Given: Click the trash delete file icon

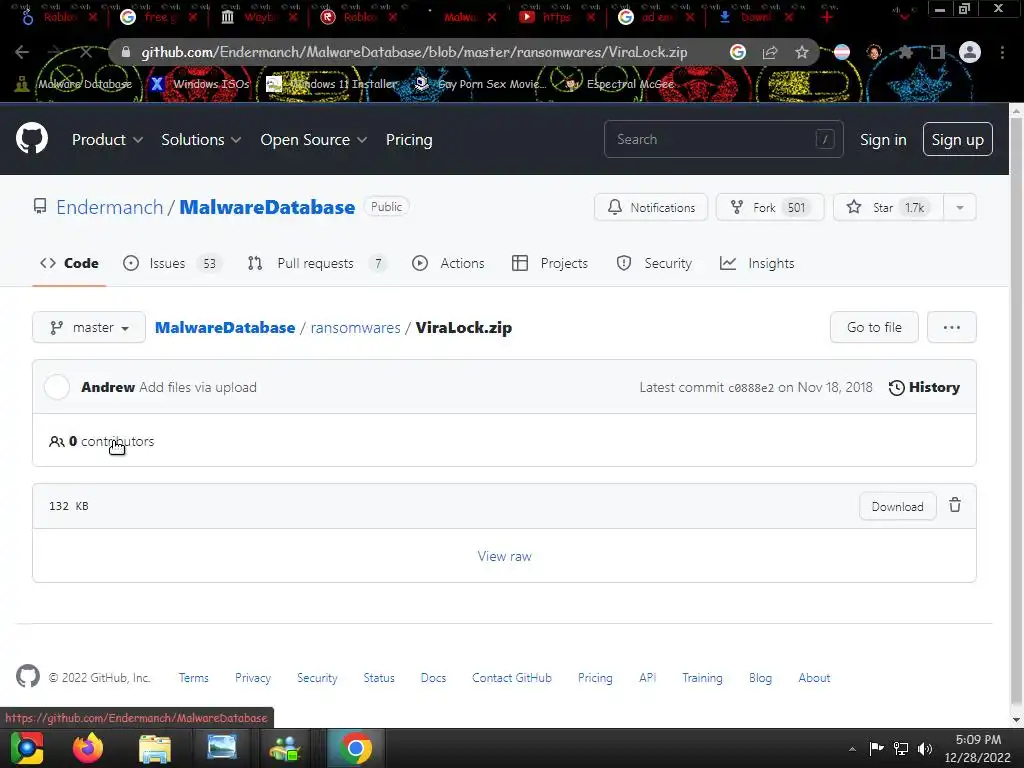Looking at the screenshot, I should coord(955,505).
